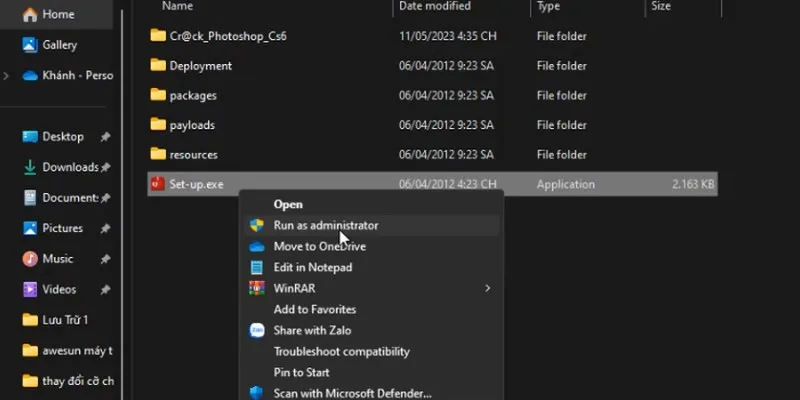The height and width of the screenshot is (400, 800).
Task: Choose Troubleshoot compatibility from context menu
Action: (341, 352)
